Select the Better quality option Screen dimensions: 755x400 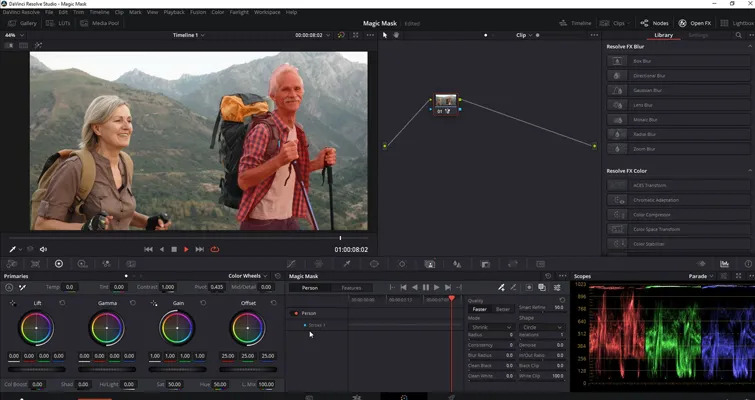point(503,309)
